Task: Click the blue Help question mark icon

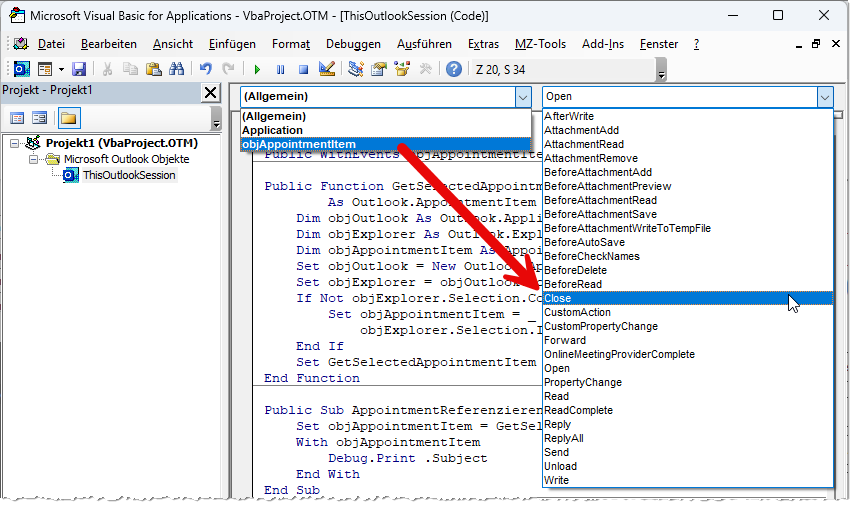Action: tap(453, 69)
